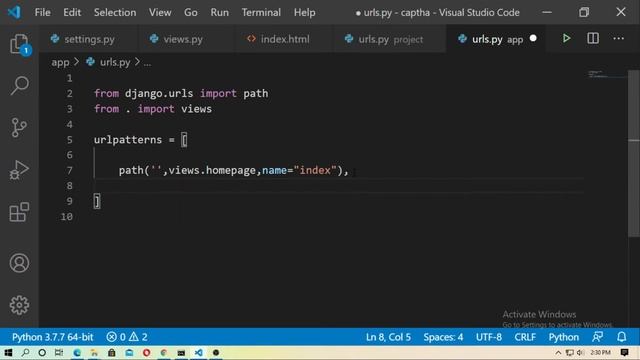Place cursor on line 7 path code

click(234, 170)
